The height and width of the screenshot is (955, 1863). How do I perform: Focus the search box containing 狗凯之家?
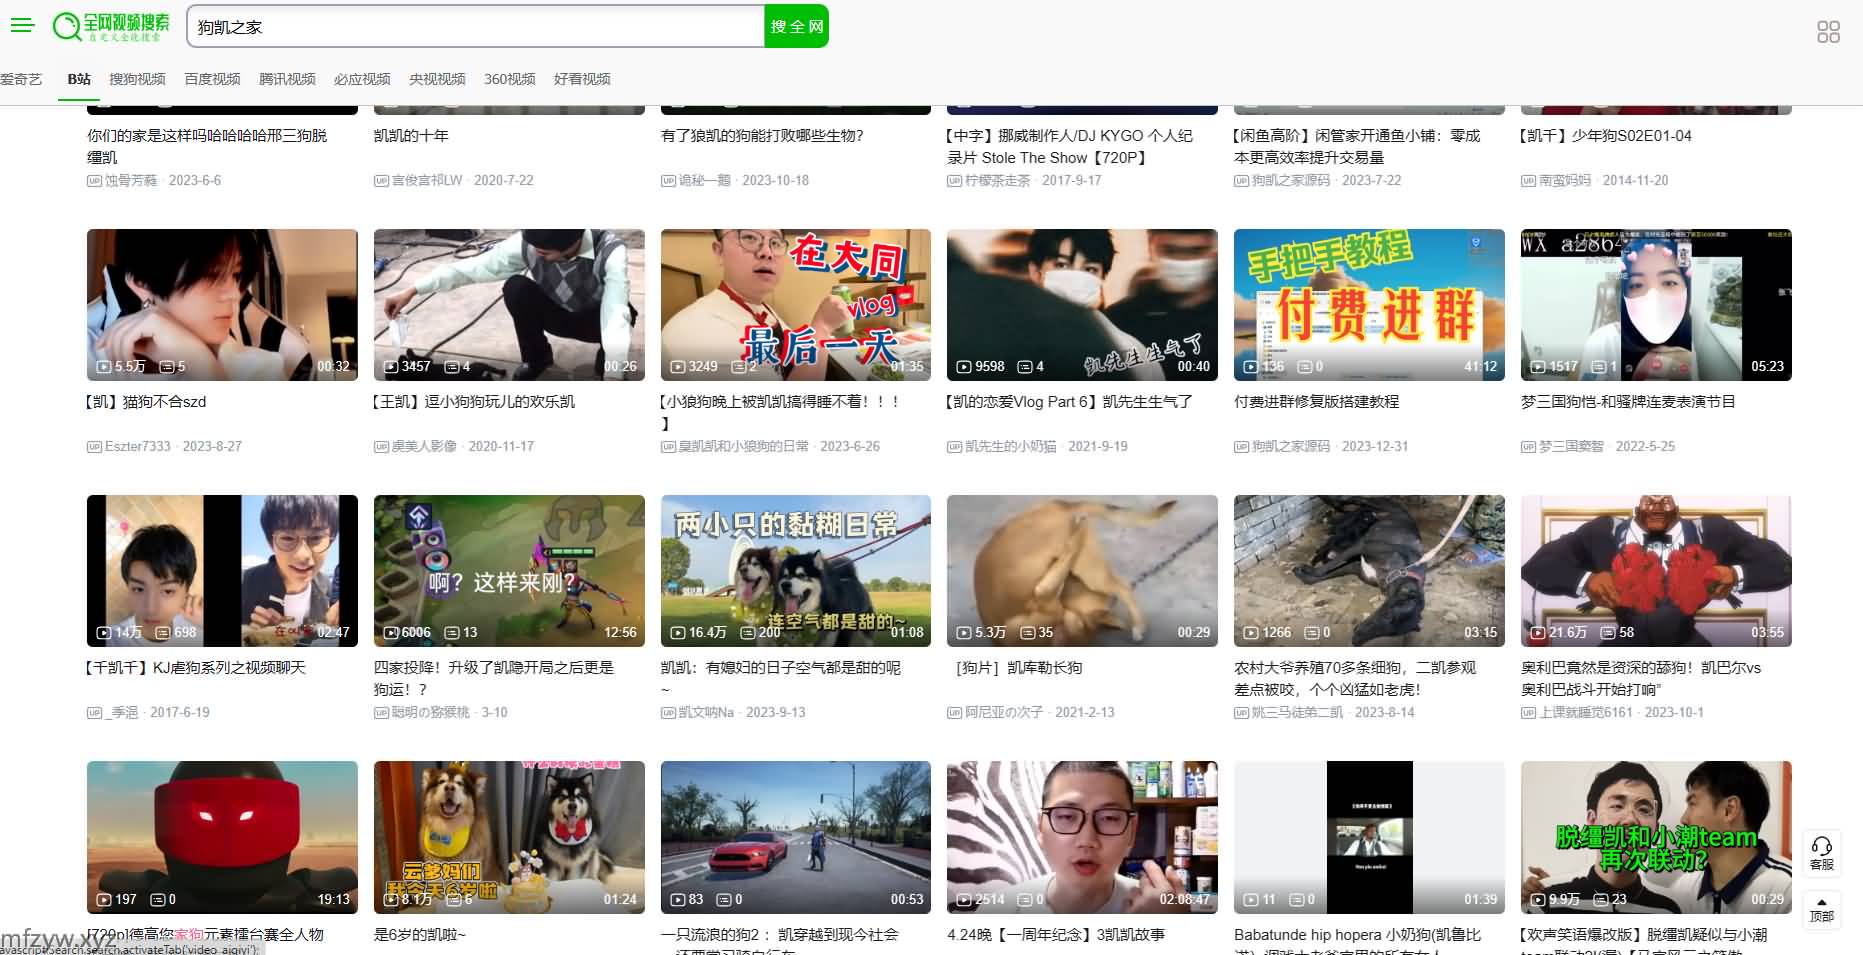tap(475, 27)
